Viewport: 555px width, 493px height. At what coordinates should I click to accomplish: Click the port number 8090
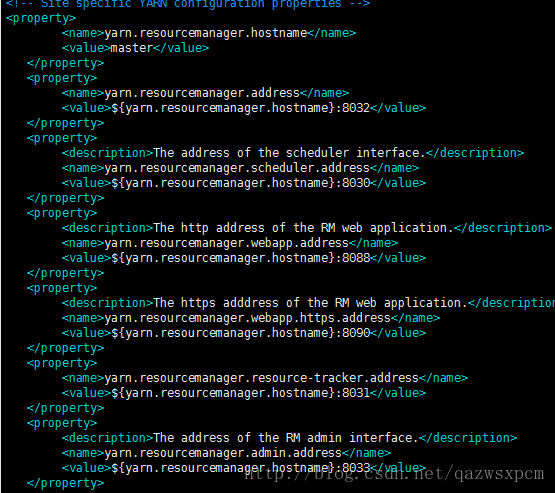pyautogui.click(x=356, y=333)
